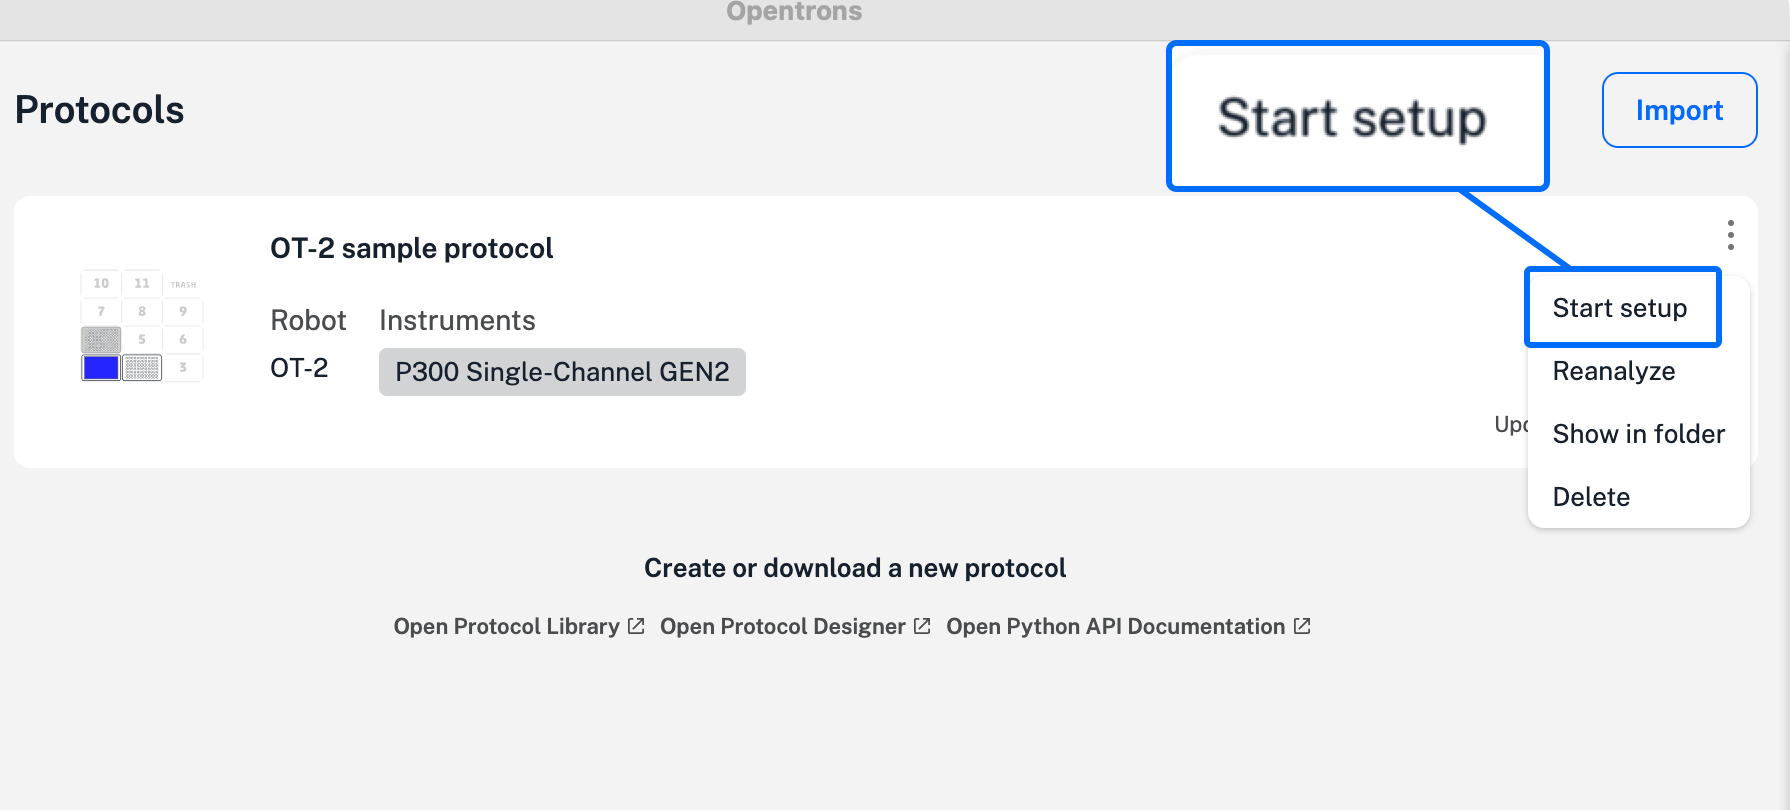Open Protocol Designer link

click(x=795, y=626)
